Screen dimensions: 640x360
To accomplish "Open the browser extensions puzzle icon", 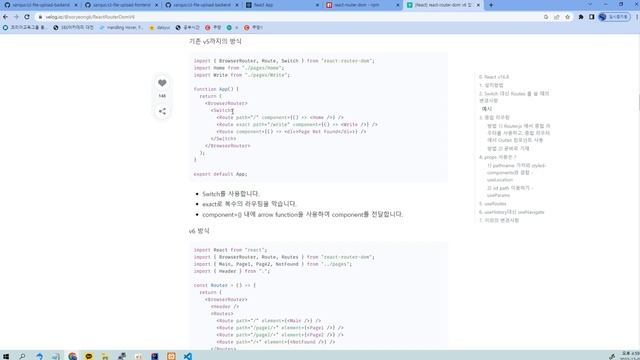I will (x=581, y=17).
